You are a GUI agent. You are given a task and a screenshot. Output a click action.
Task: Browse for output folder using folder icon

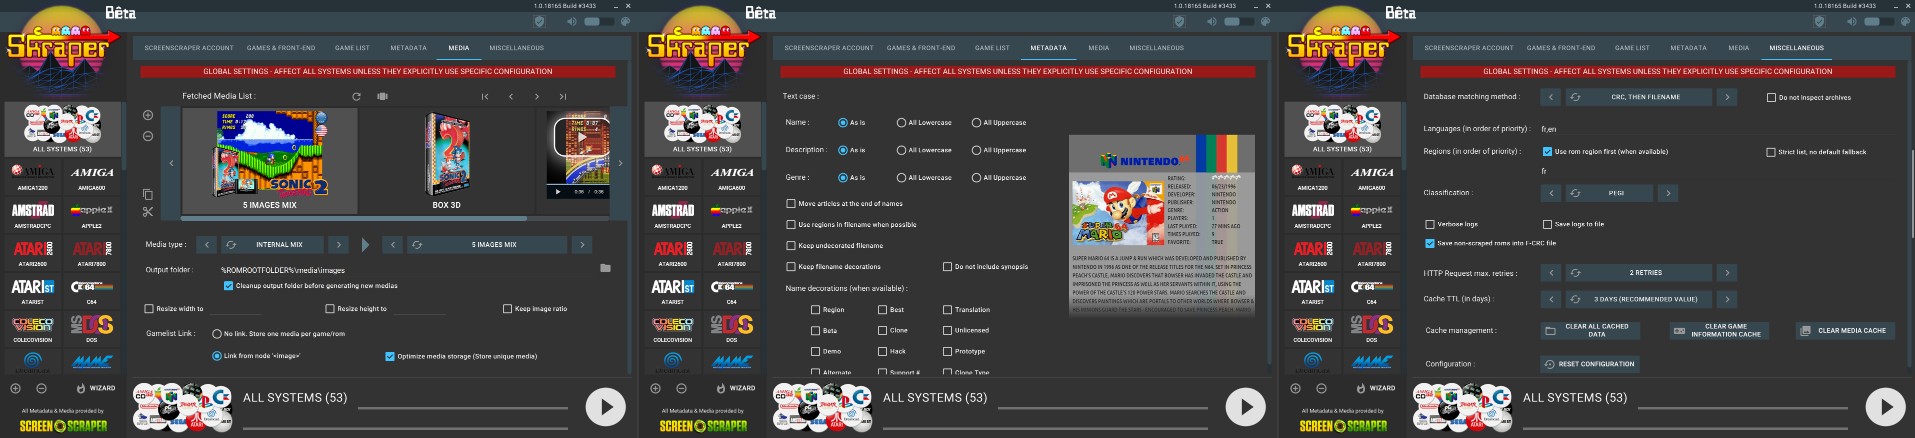pos(605,269)
